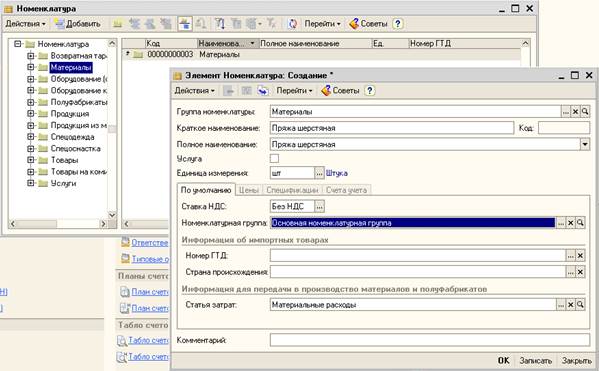Clear Номенклатурная группа field with X
This screenshot has width=599, height=371.
click(571, 223)
